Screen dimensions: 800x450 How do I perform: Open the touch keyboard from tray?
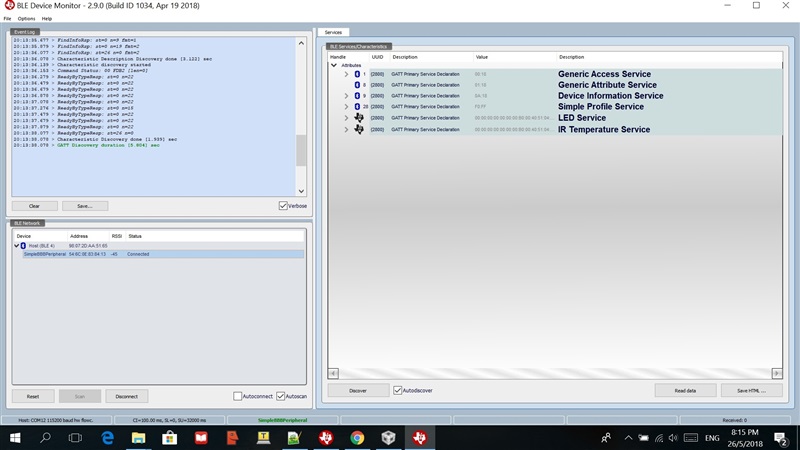click(x=691, y=438)
